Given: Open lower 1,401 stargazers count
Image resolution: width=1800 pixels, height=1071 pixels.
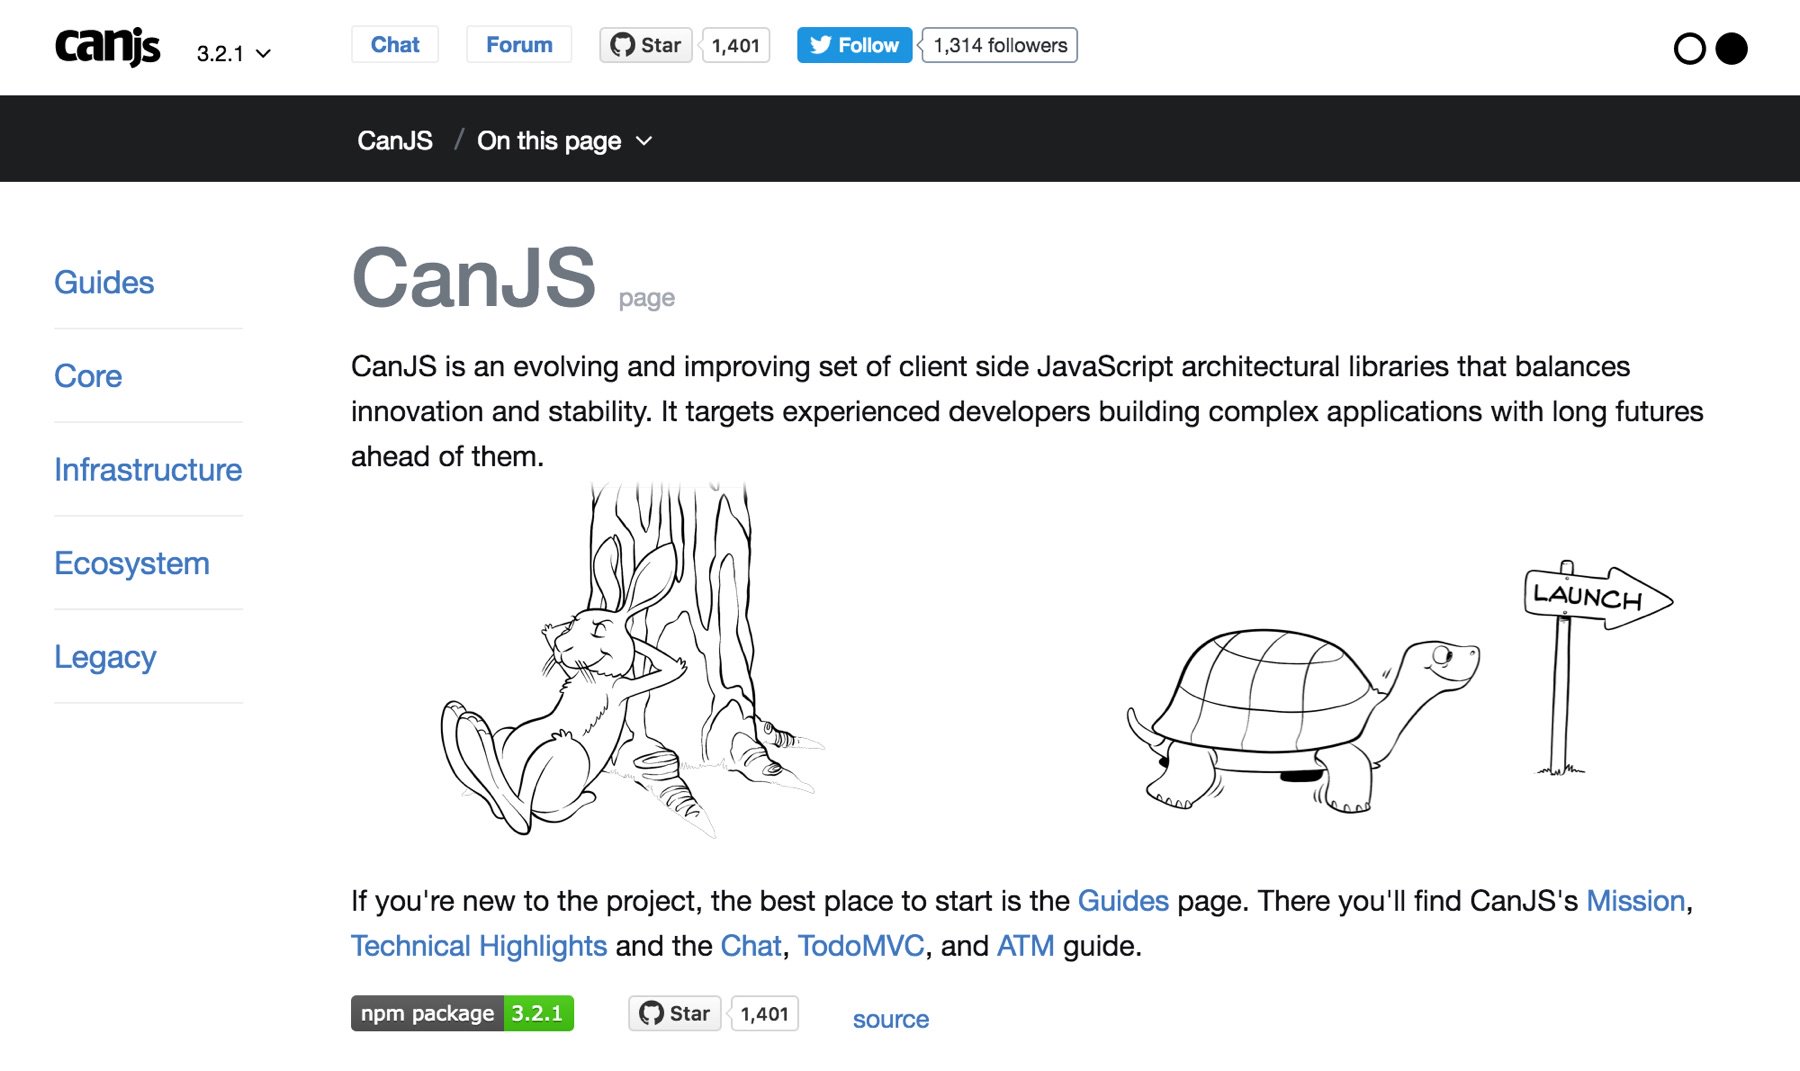Looking at the screenshot, I should tap(765, 1013).
